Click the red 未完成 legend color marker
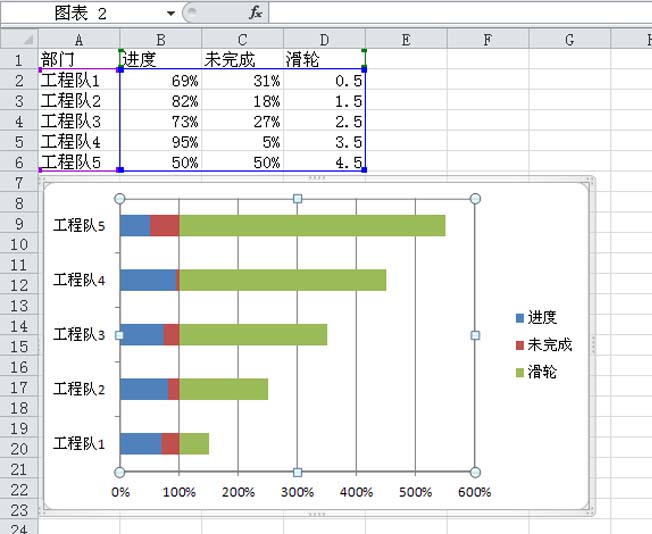Screen dimensions: 652x534 tap(519, 345)
